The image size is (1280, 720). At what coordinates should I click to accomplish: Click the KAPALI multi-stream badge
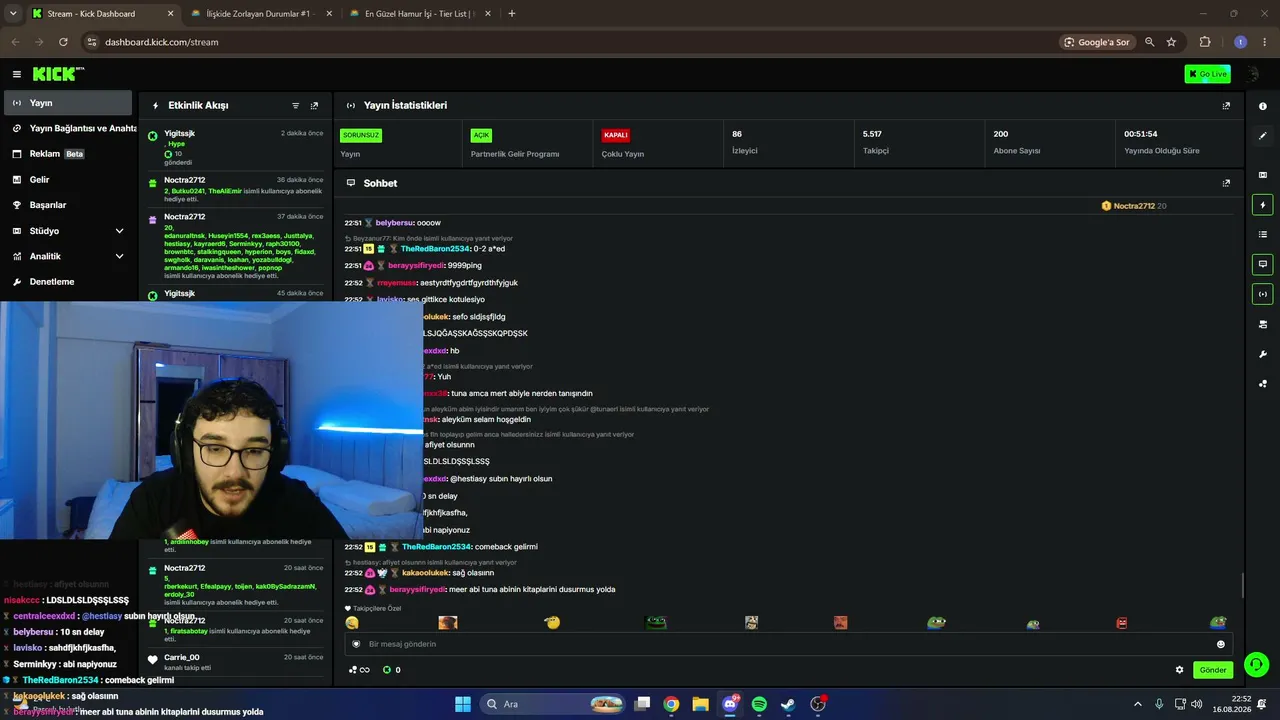click(615, 135)
